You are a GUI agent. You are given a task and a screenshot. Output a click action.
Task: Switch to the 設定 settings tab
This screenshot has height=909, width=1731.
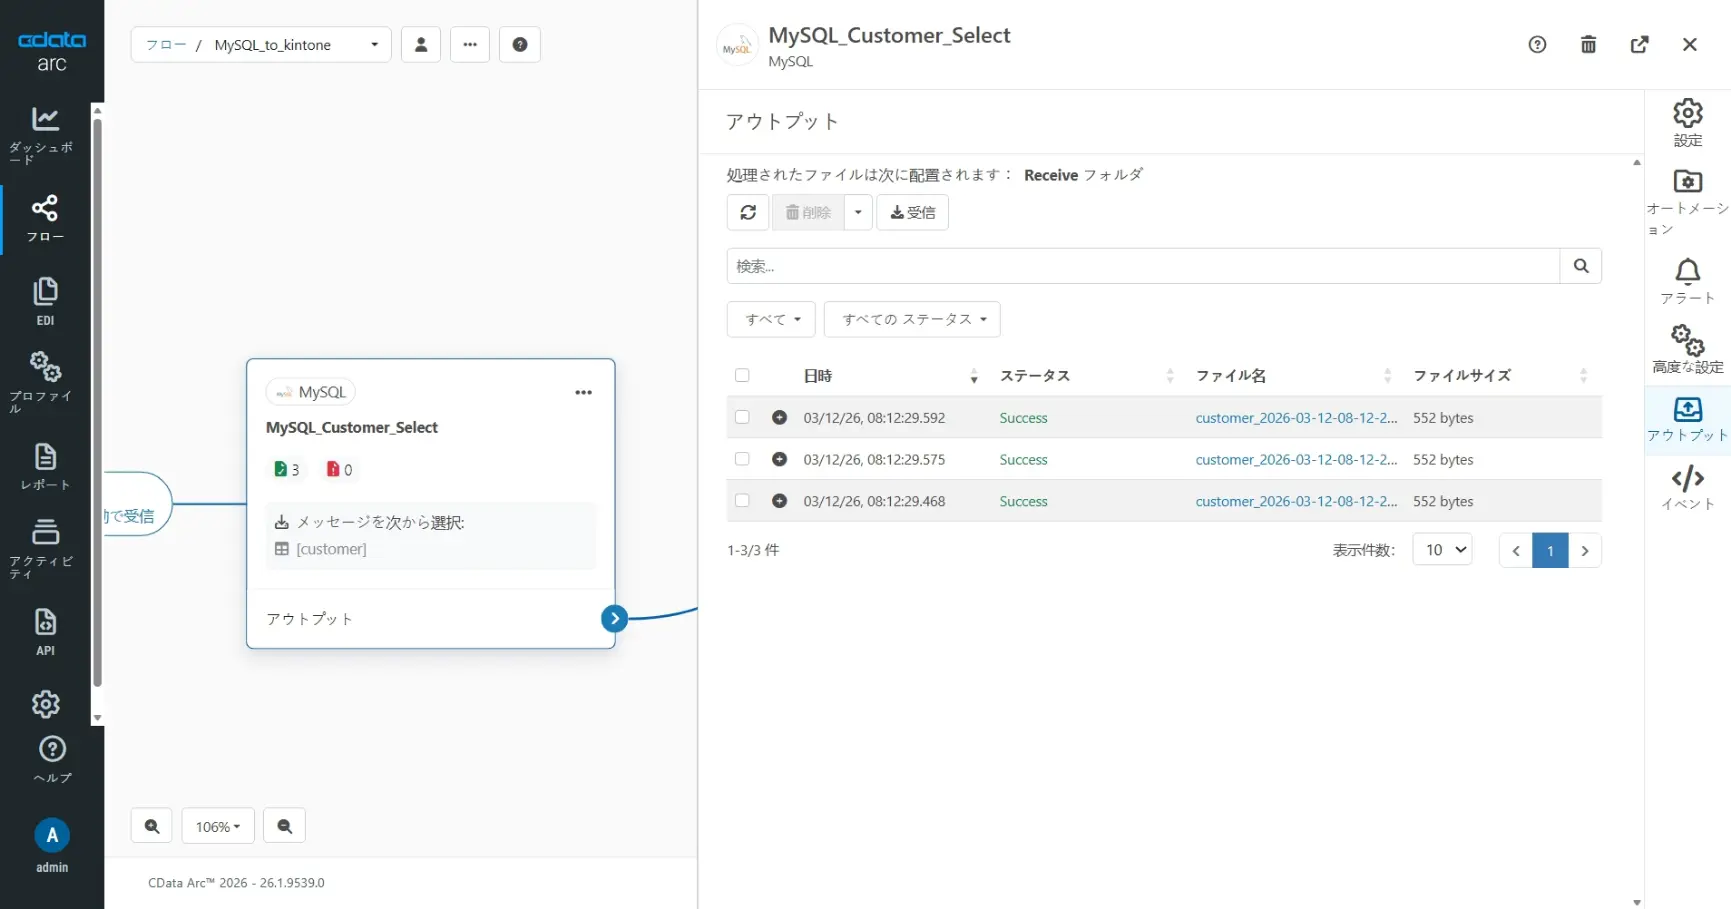pyautogui.click(x=1687, y=122)
